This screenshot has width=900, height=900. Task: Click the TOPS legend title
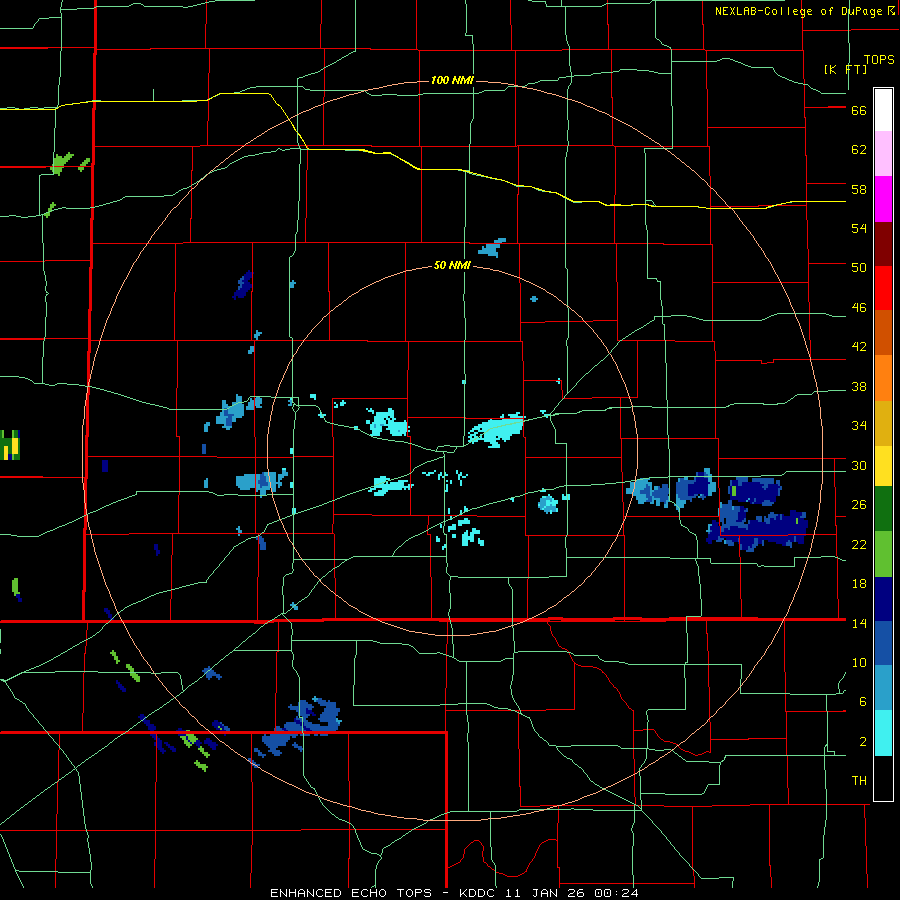click(879, 60)
